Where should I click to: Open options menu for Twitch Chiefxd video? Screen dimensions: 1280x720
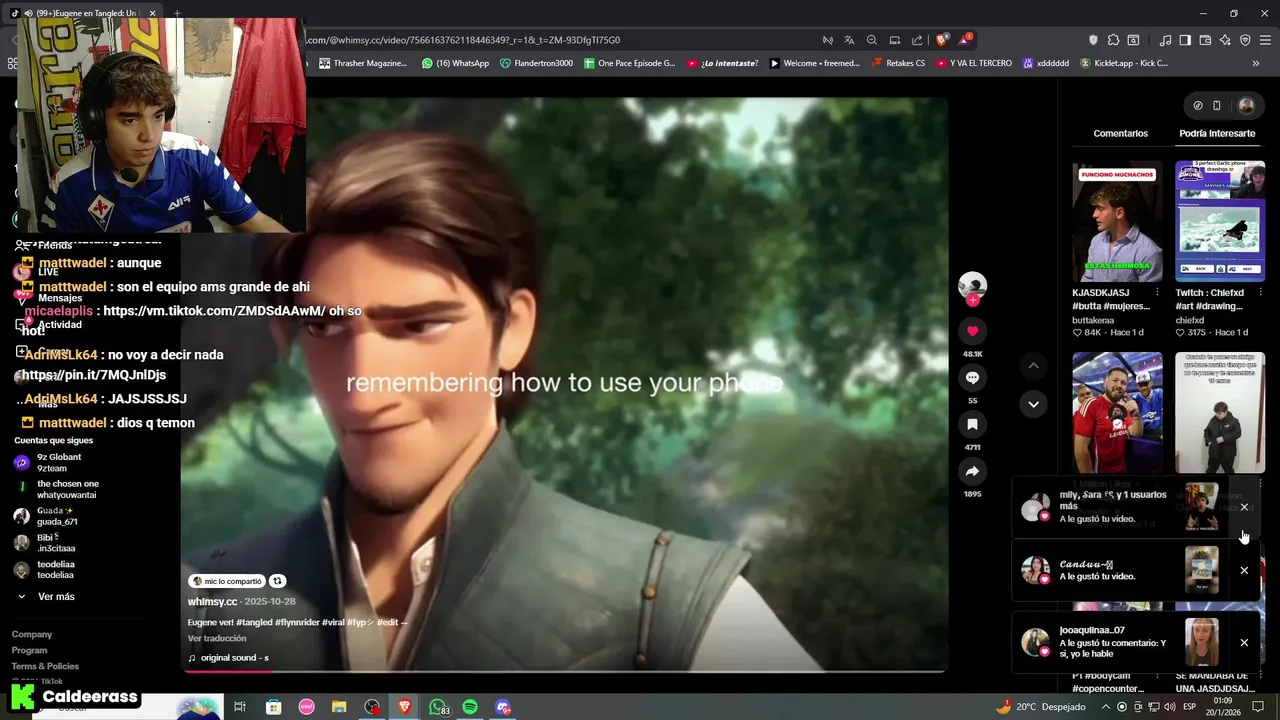click(x=1259, y=293)
